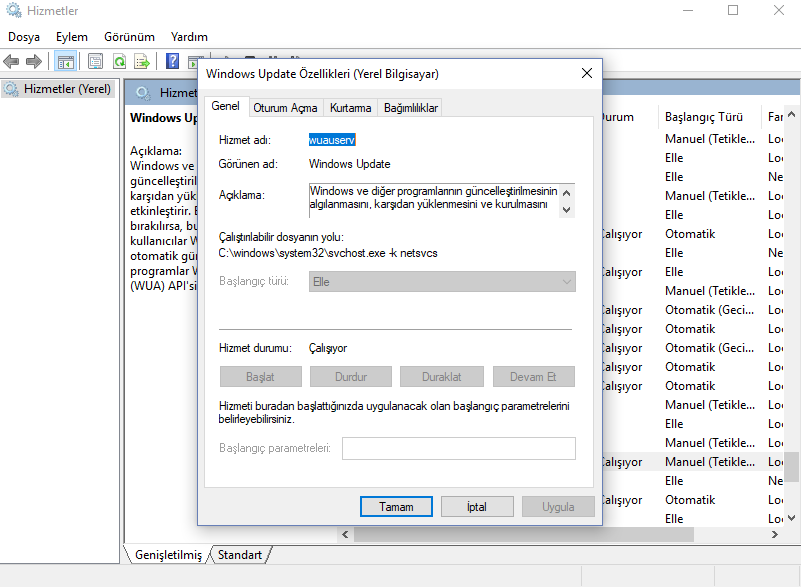Screen dimensions: 801x587
Task: Open the Görünüm menu
Action: tap(129, 37)
